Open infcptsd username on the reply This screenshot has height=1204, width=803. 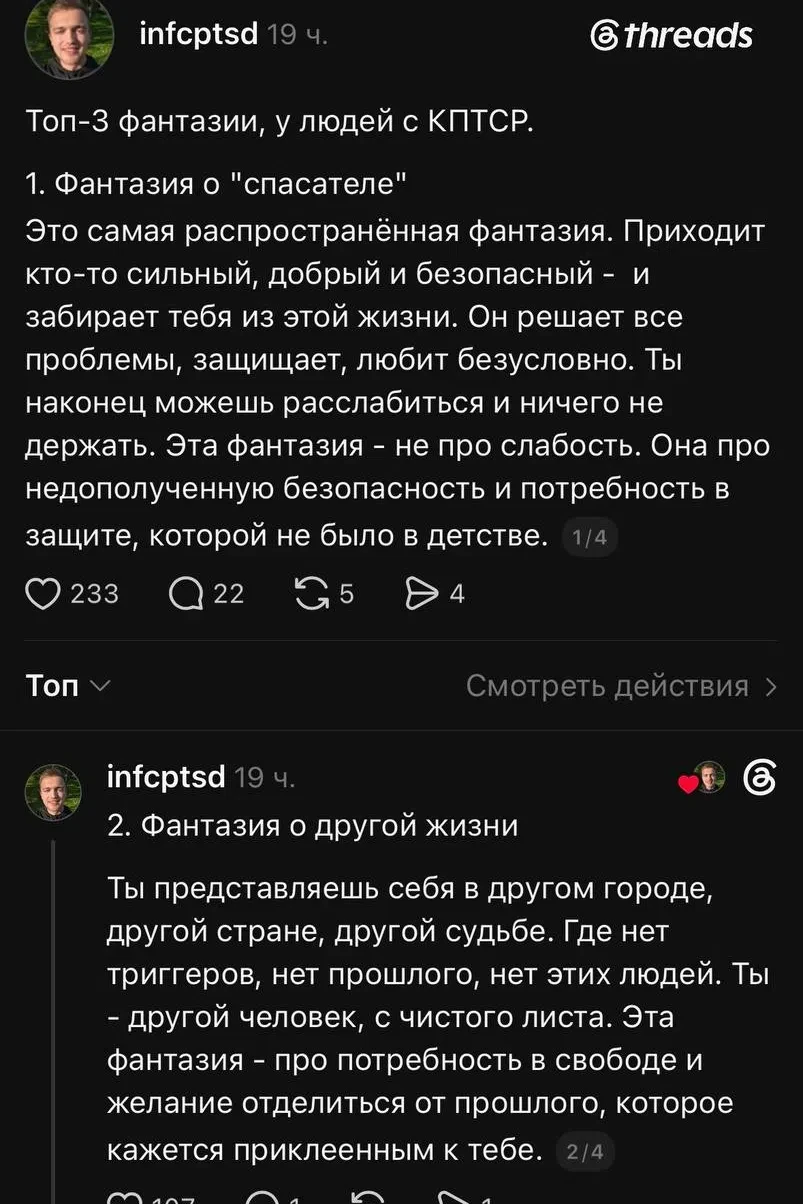point(166,777)
